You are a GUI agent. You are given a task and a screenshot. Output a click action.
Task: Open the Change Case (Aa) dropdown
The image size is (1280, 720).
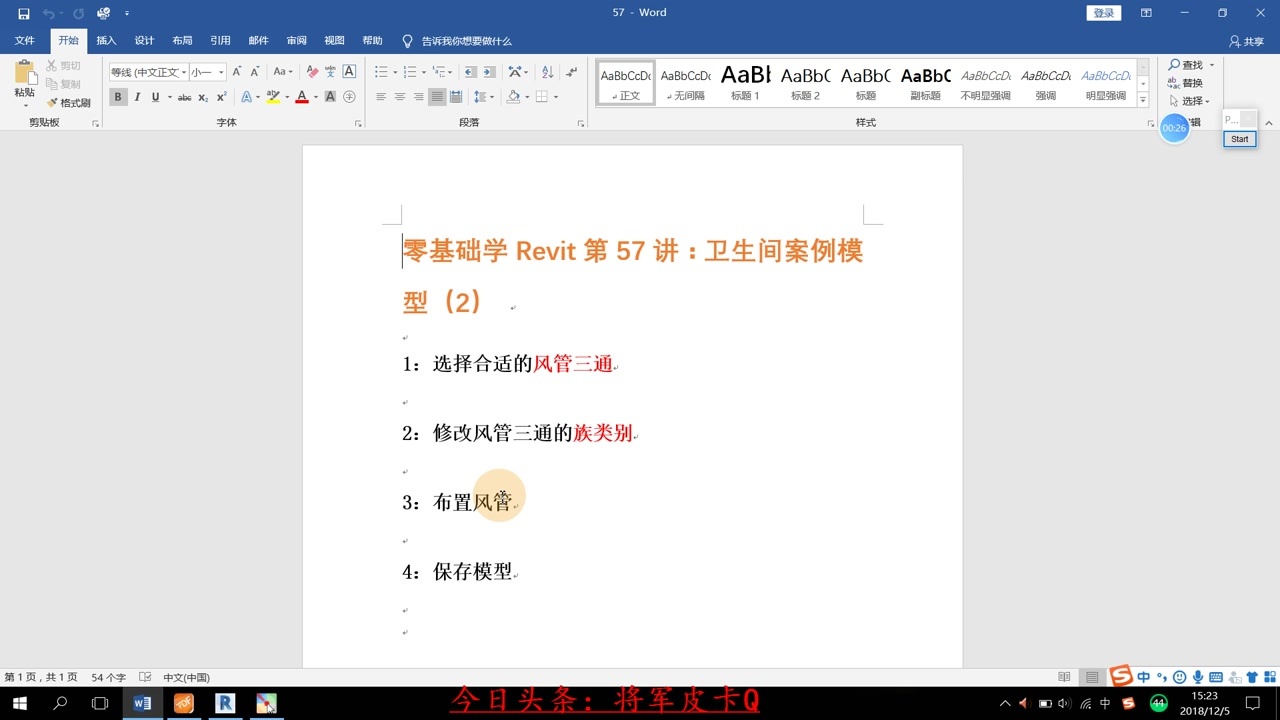coord(283,72)
